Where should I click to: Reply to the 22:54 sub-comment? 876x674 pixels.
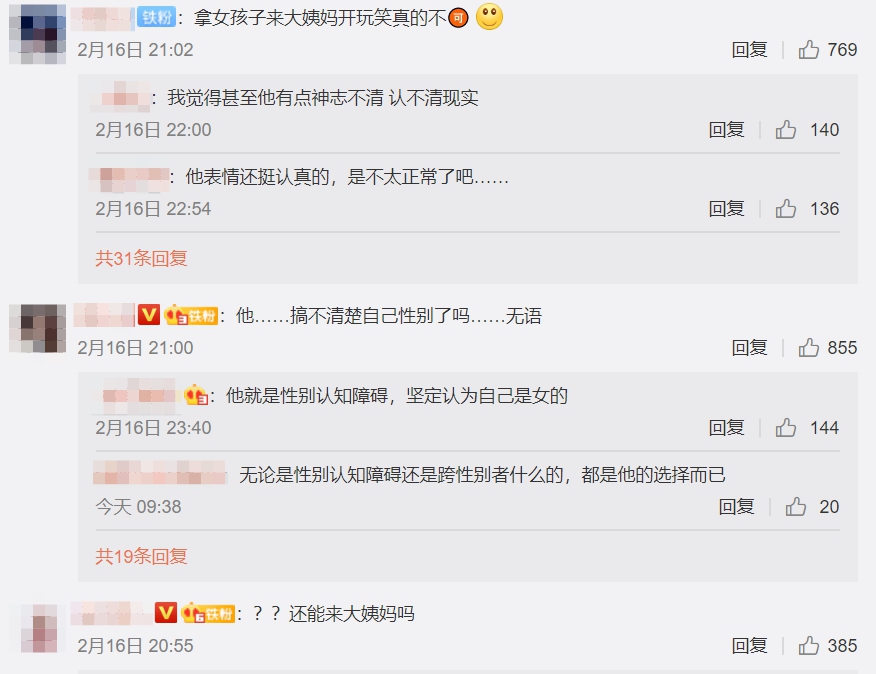[x=726, y=208]
